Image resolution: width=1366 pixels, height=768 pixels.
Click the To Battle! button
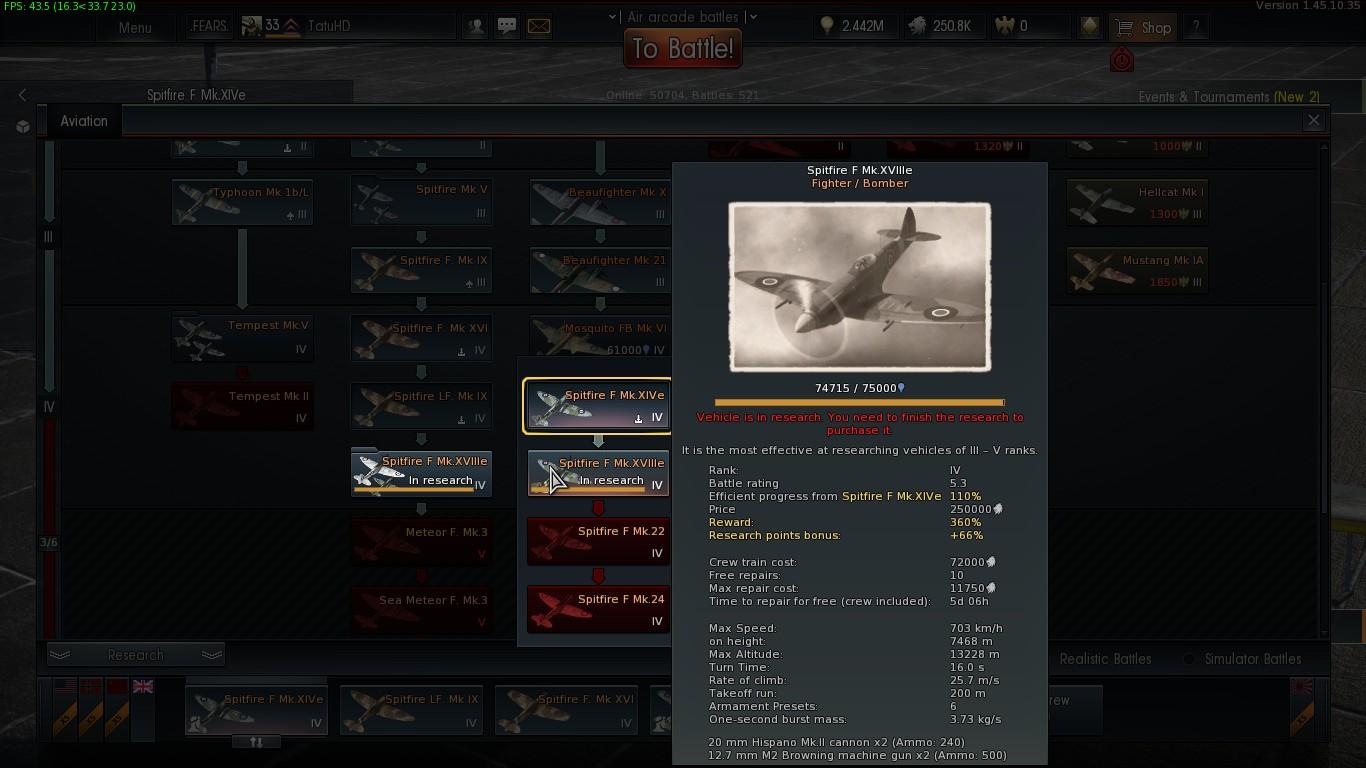click(x=683, y=48)
